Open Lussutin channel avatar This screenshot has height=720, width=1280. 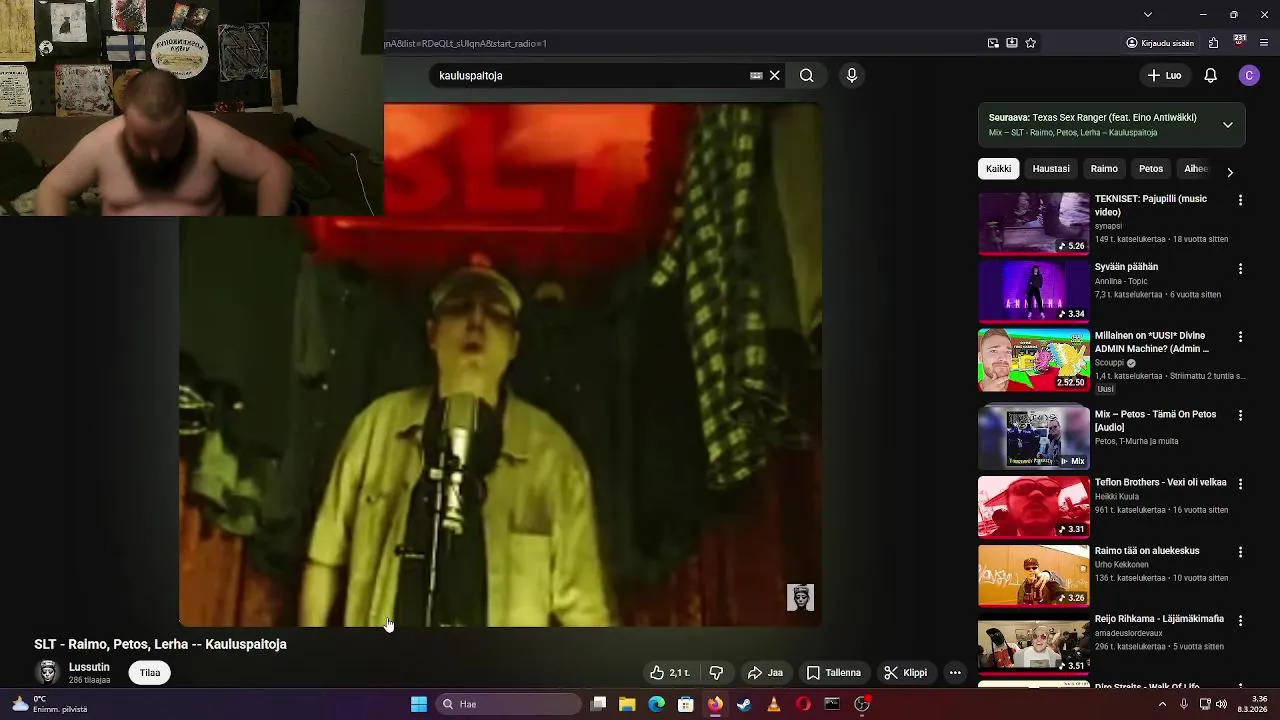click(x=47, y=672)
